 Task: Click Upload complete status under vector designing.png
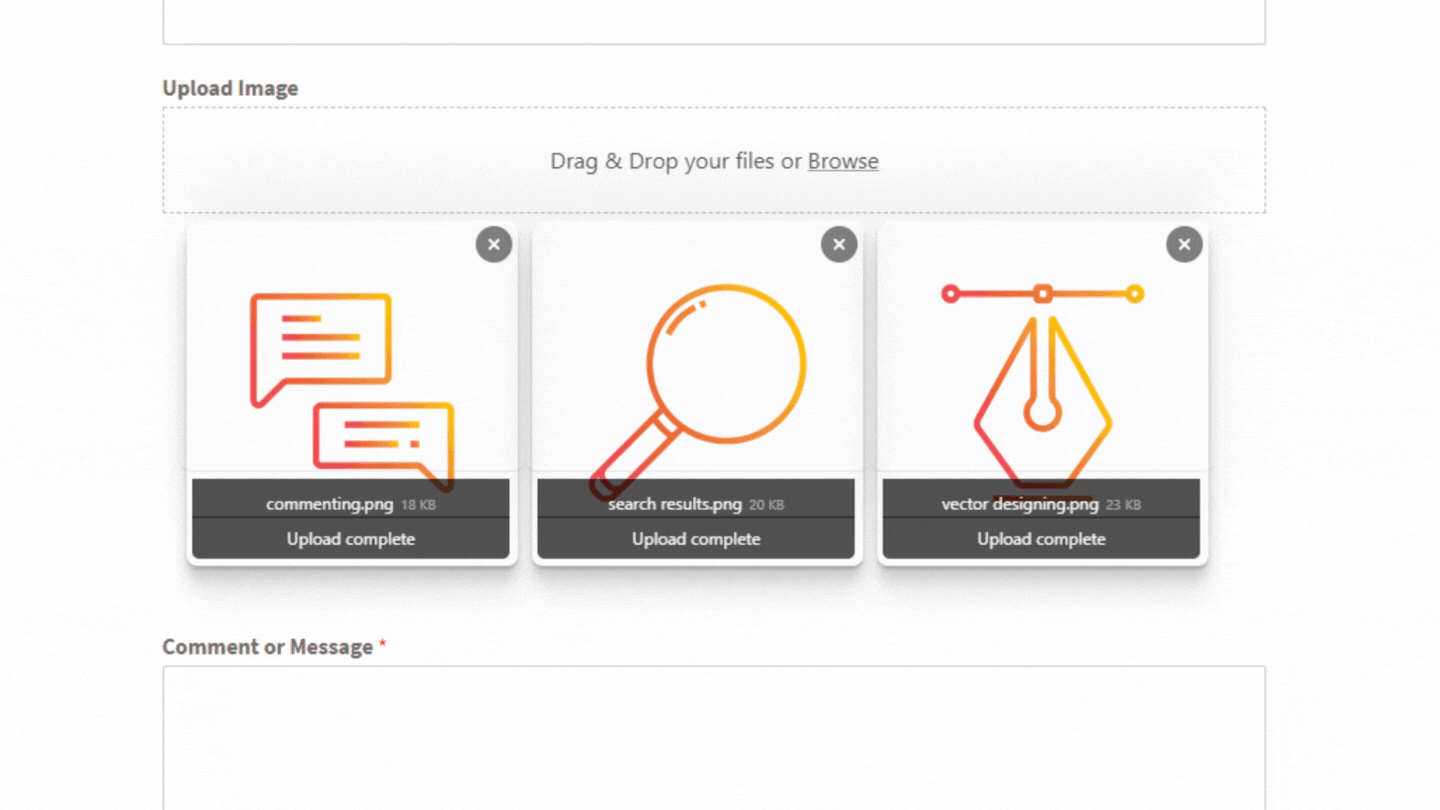[1041, 539]
